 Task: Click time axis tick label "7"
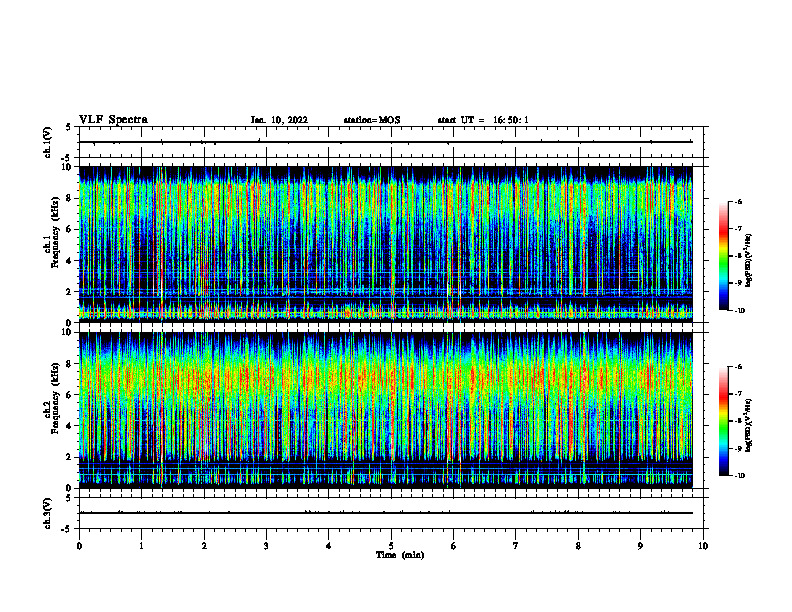pos(516,546)
